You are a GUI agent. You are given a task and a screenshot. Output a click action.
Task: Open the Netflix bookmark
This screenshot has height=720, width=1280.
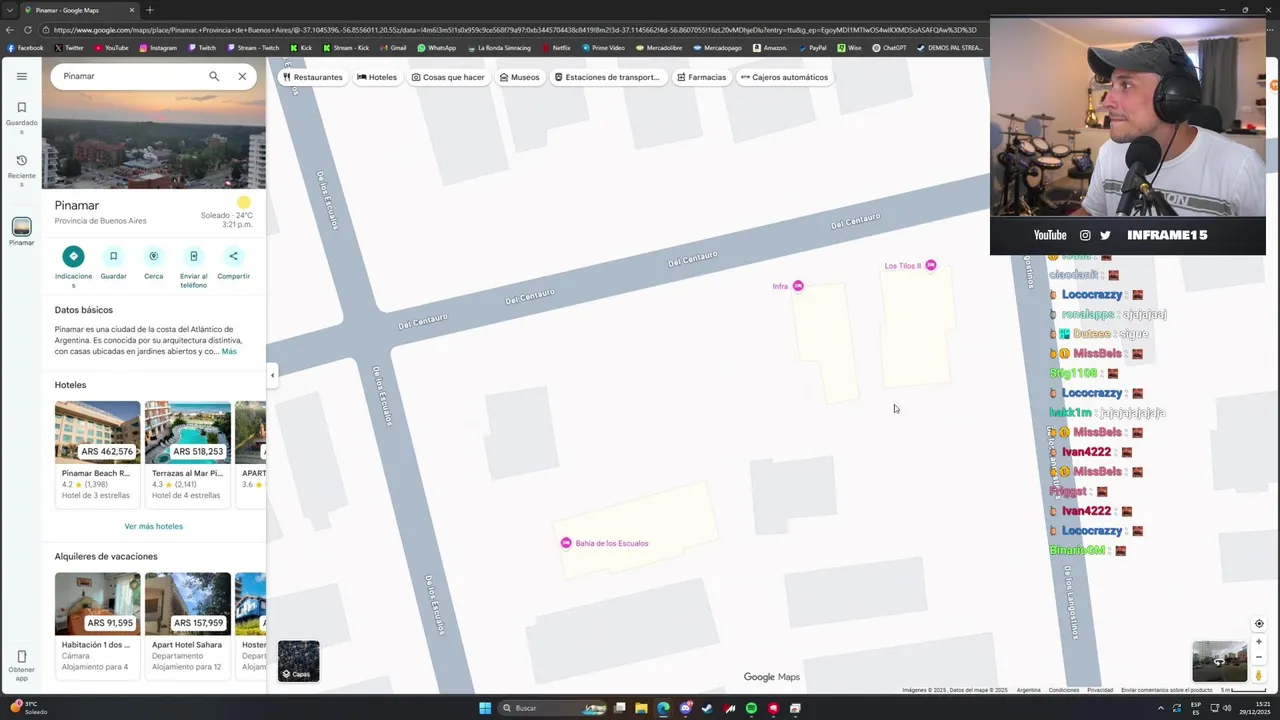(x=556, y=47)
